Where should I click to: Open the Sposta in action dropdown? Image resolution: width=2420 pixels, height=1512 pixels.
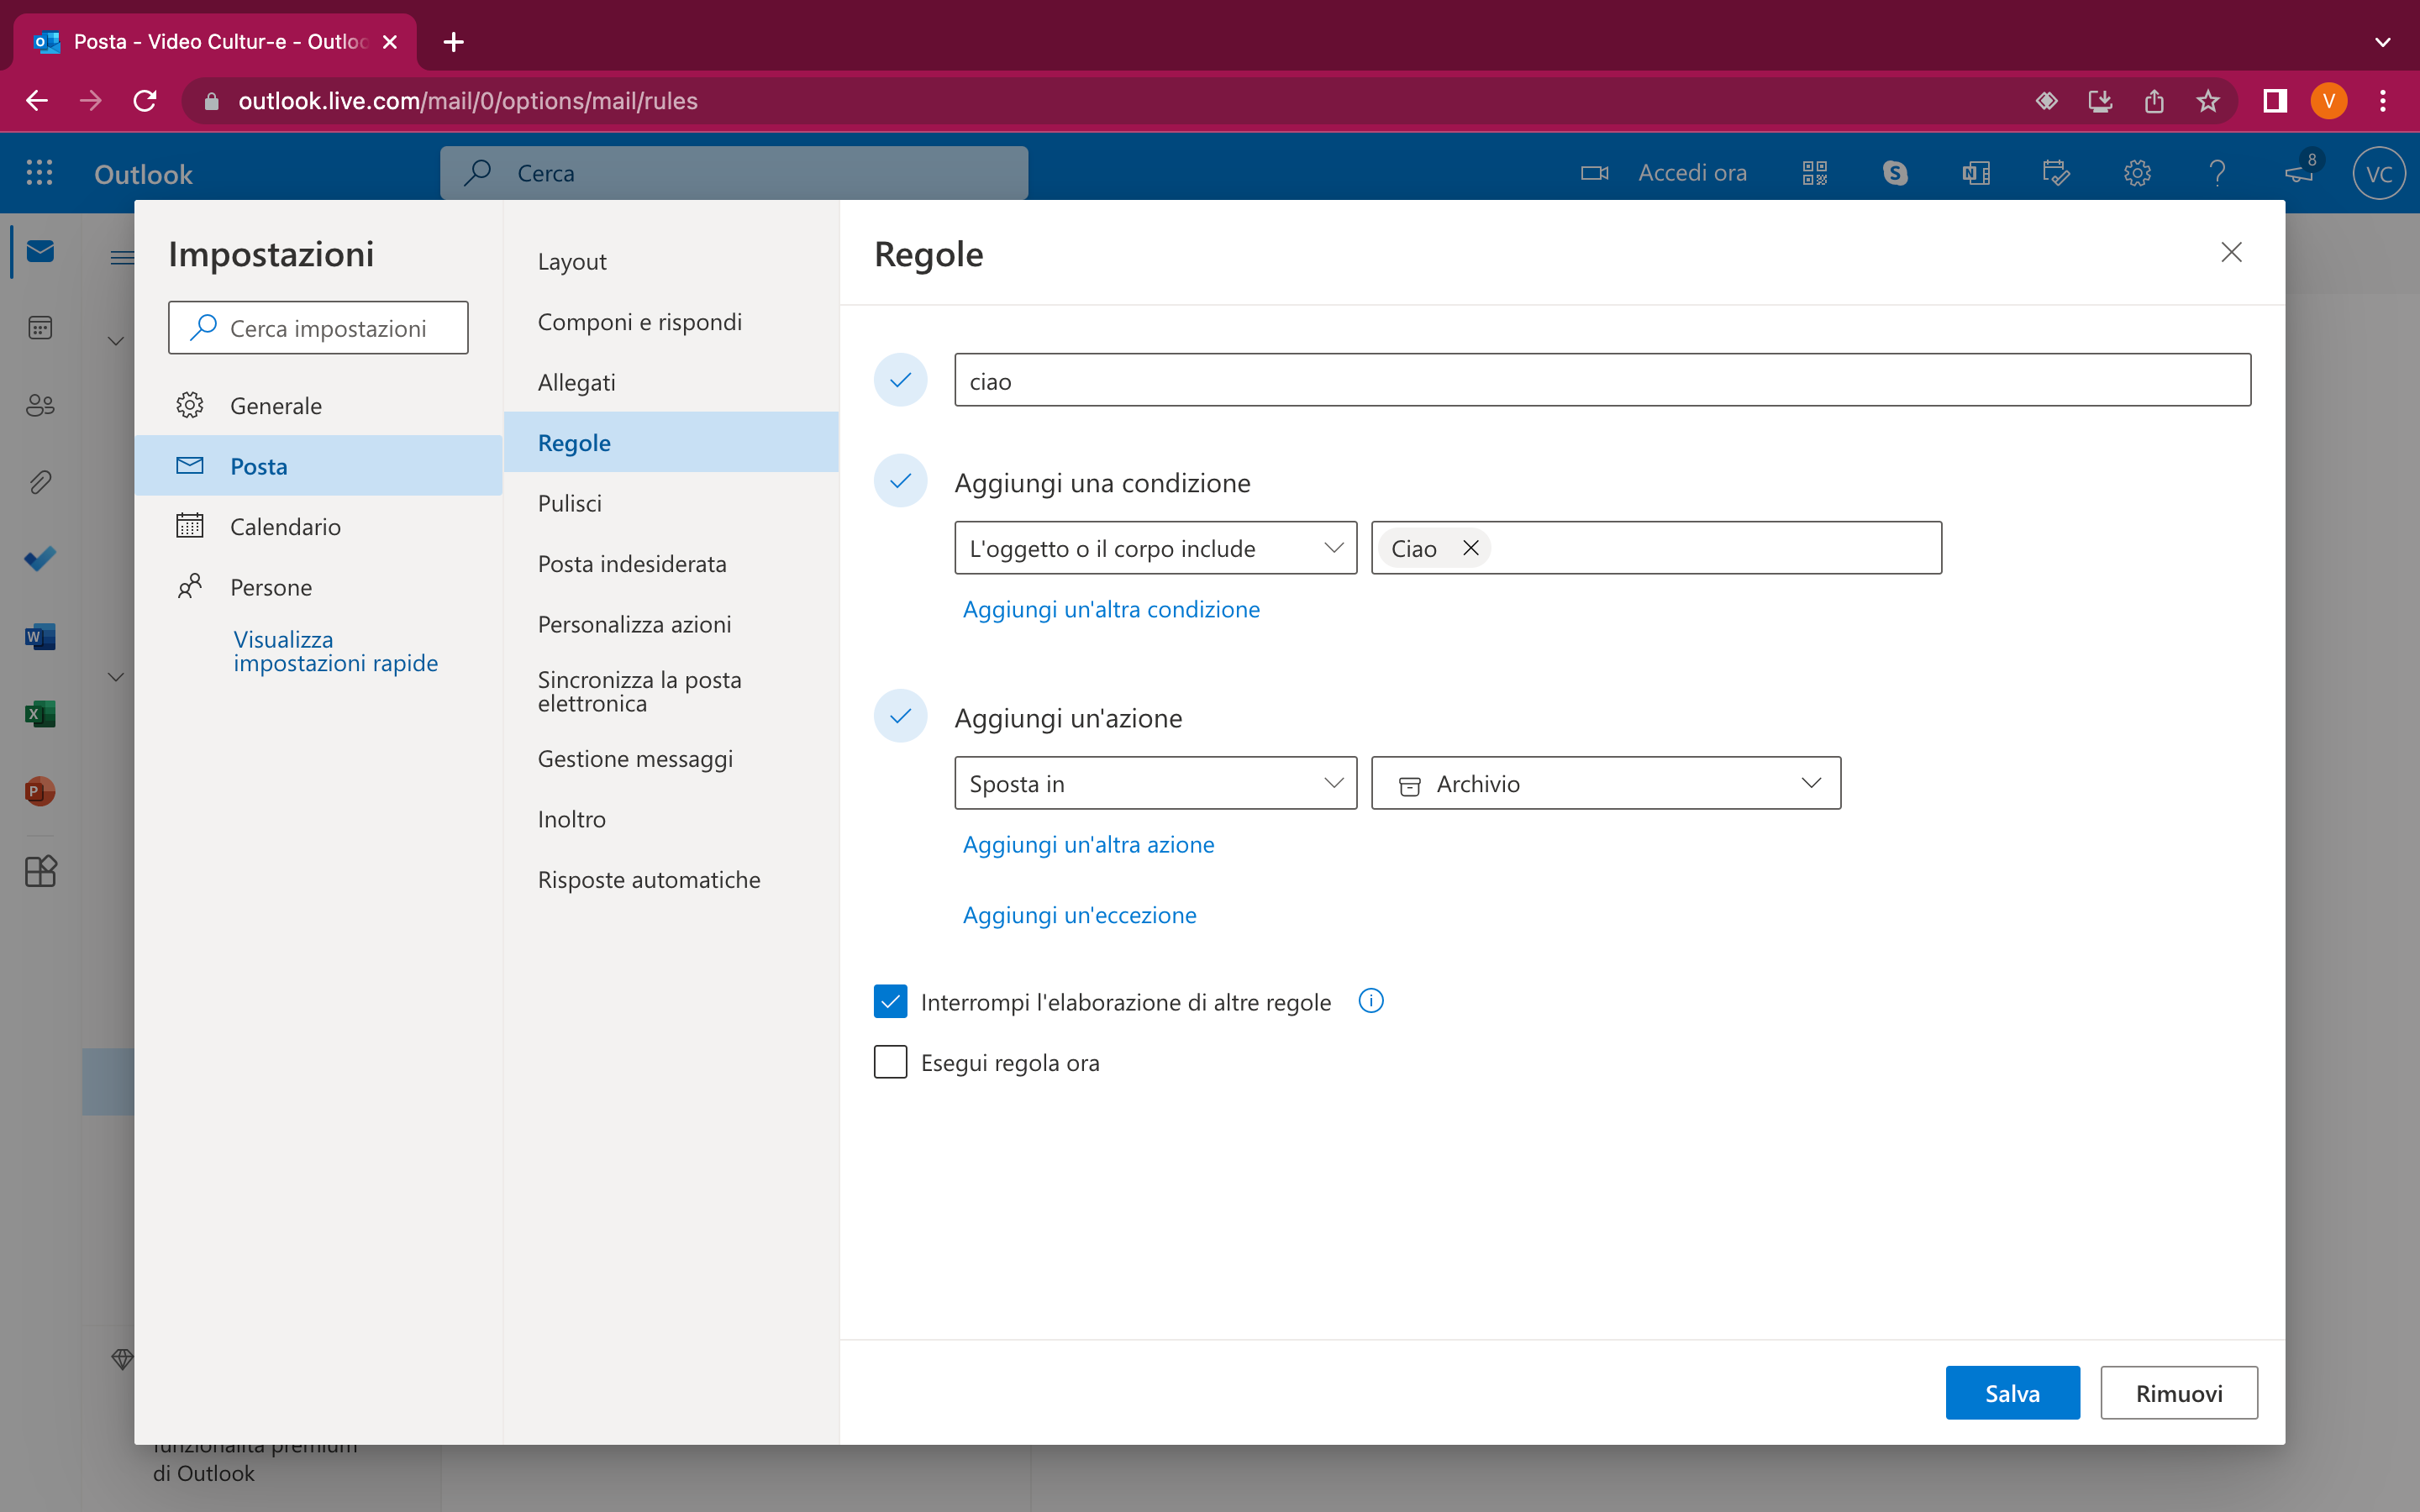pyautogui.click(x=1155, y=783)
